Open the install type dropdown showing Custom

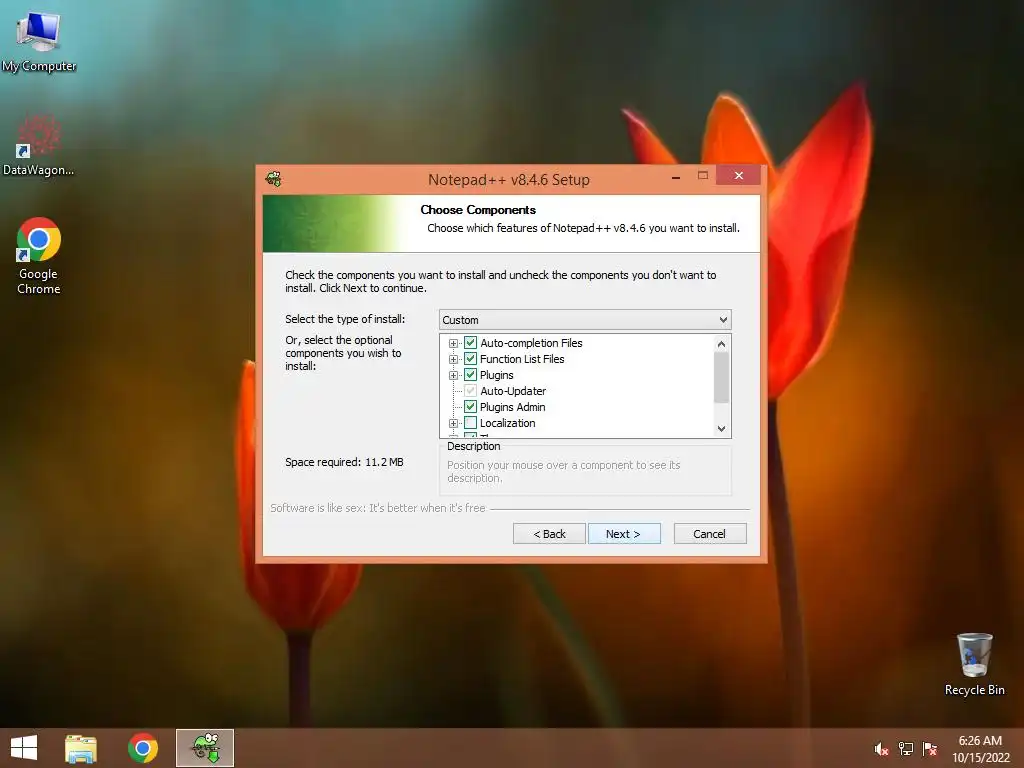point(584,320)
